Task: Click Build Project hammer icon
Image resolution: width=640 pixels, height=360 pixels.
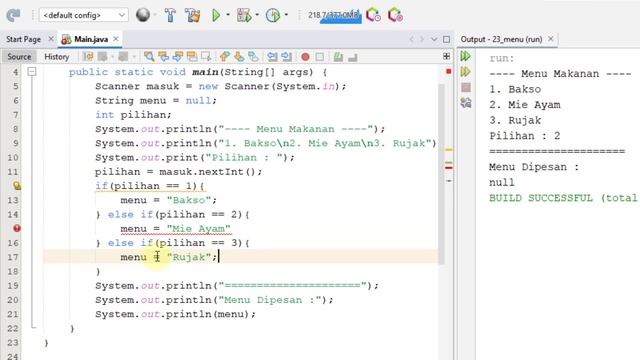Action: click(170, 15)
